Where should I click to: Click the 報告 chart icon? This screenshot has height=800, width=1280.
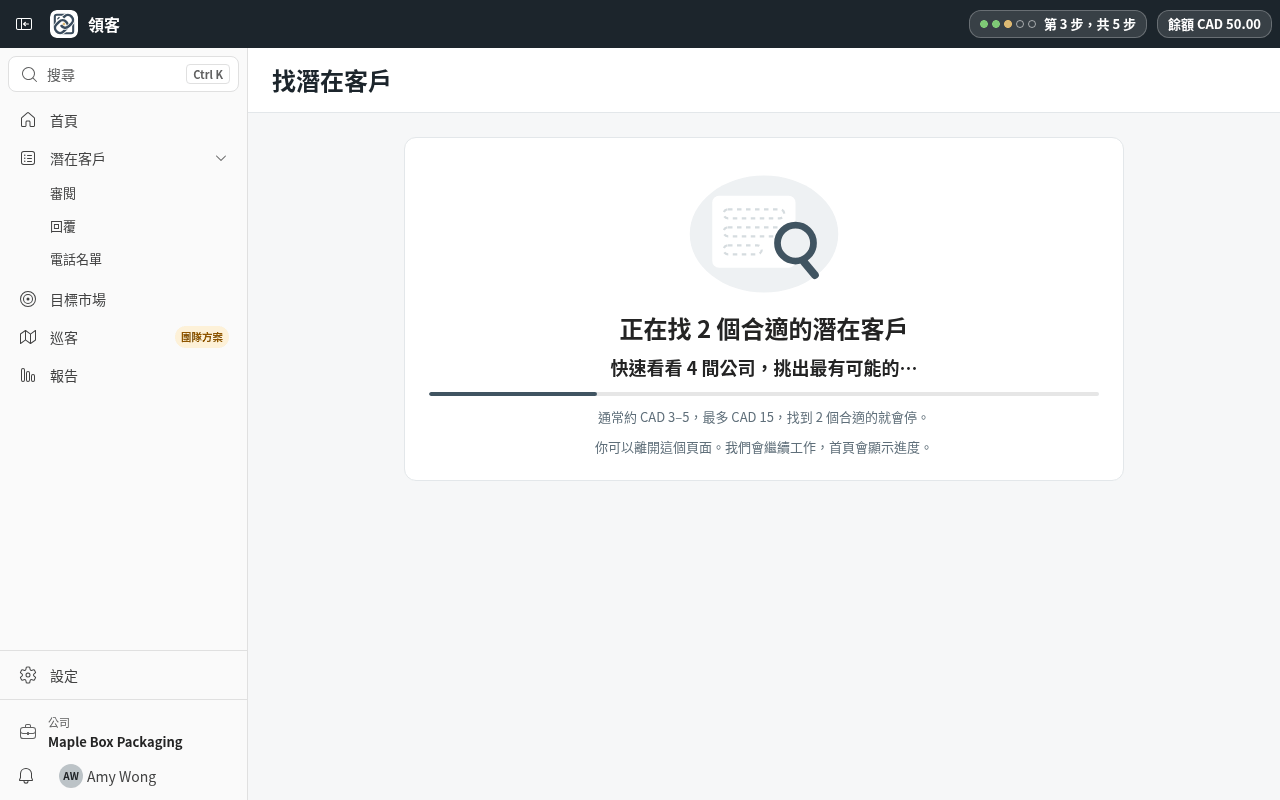[x=28, y=375]
